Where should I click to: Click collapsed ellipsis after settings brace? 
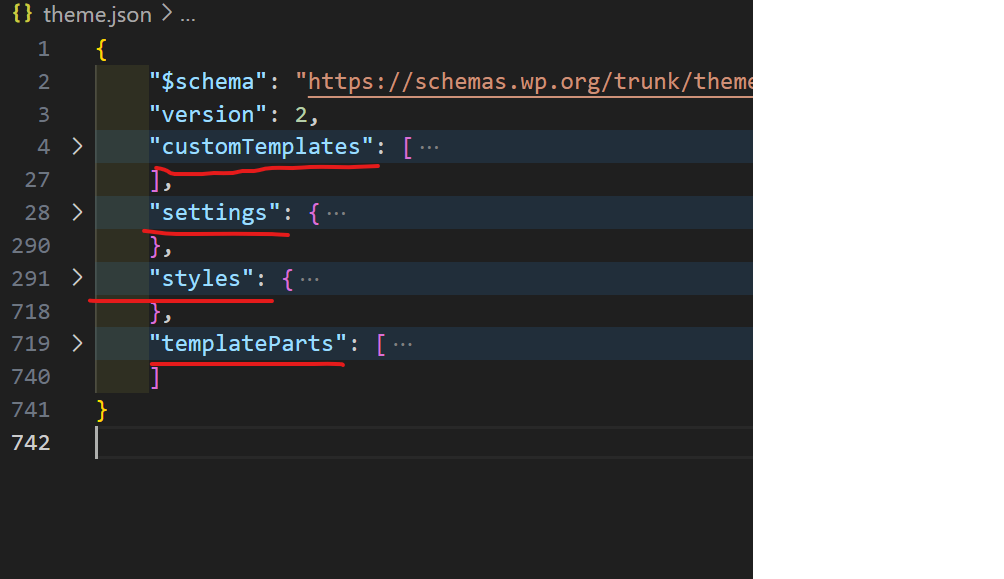click(x=336, y=213)
